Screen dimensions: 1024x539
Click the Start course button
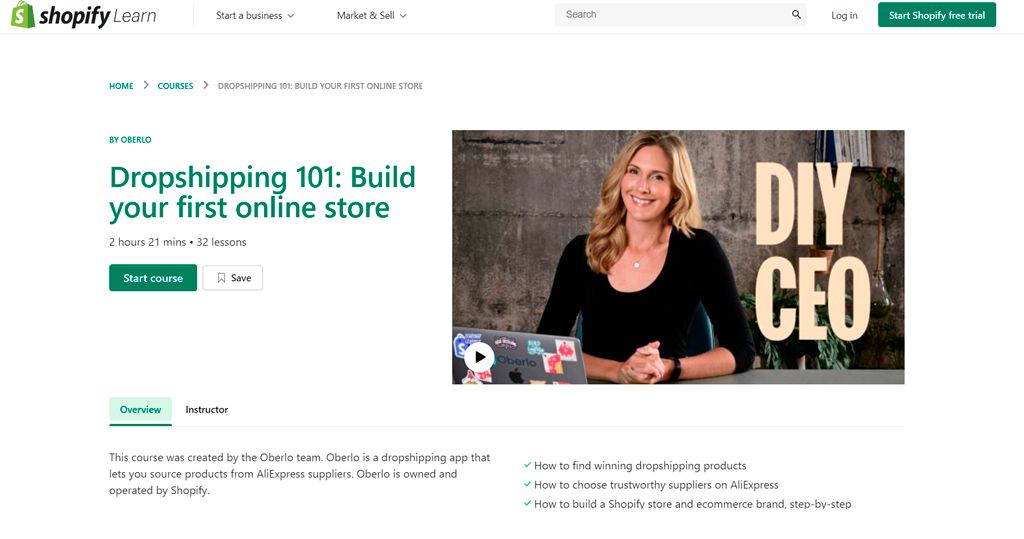[x=153, y=278]
